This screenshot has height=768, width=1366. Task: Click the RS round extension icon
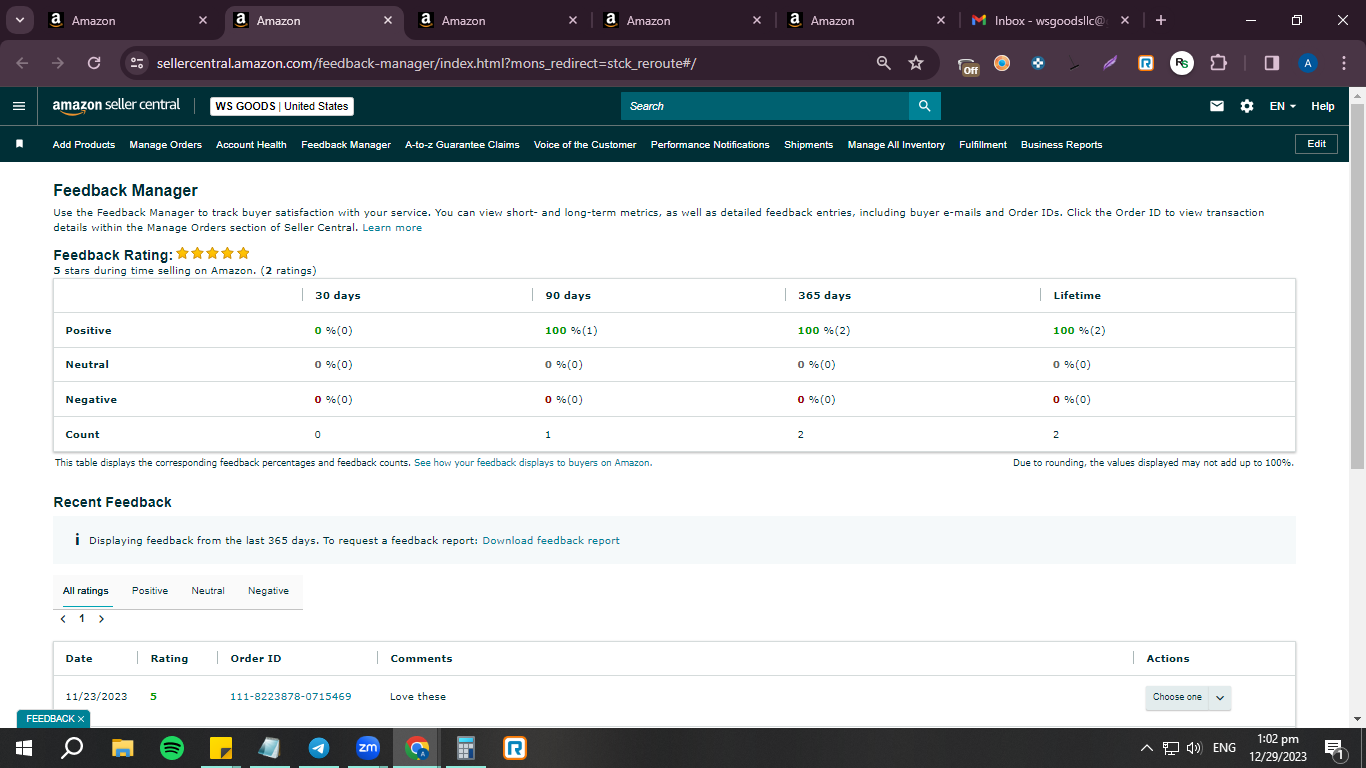(1182, 63)
